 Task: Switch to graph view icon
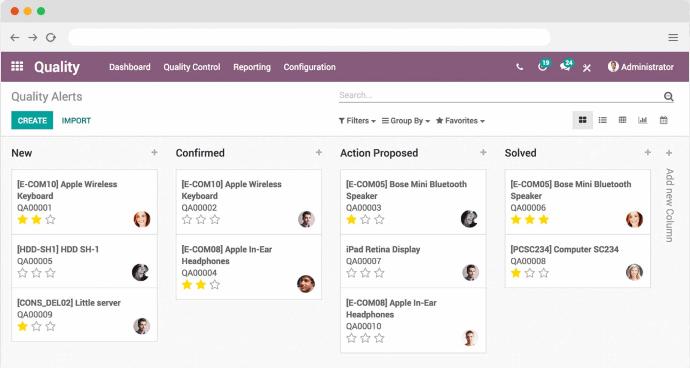tap(642, 120)
